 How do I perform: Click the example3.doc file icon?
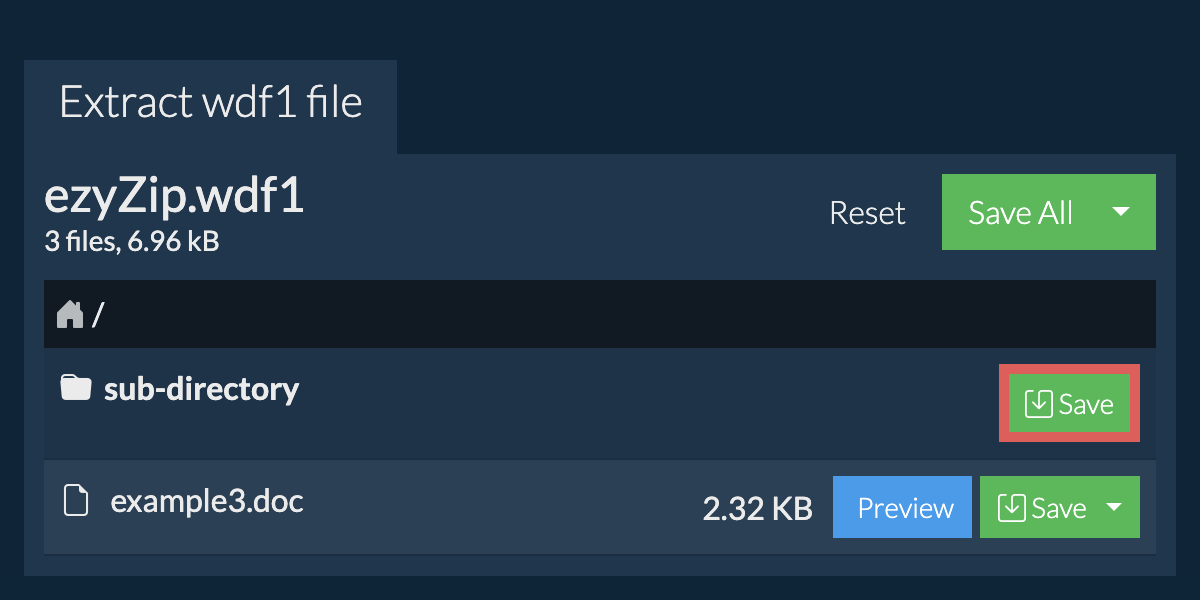pos(76,500)
